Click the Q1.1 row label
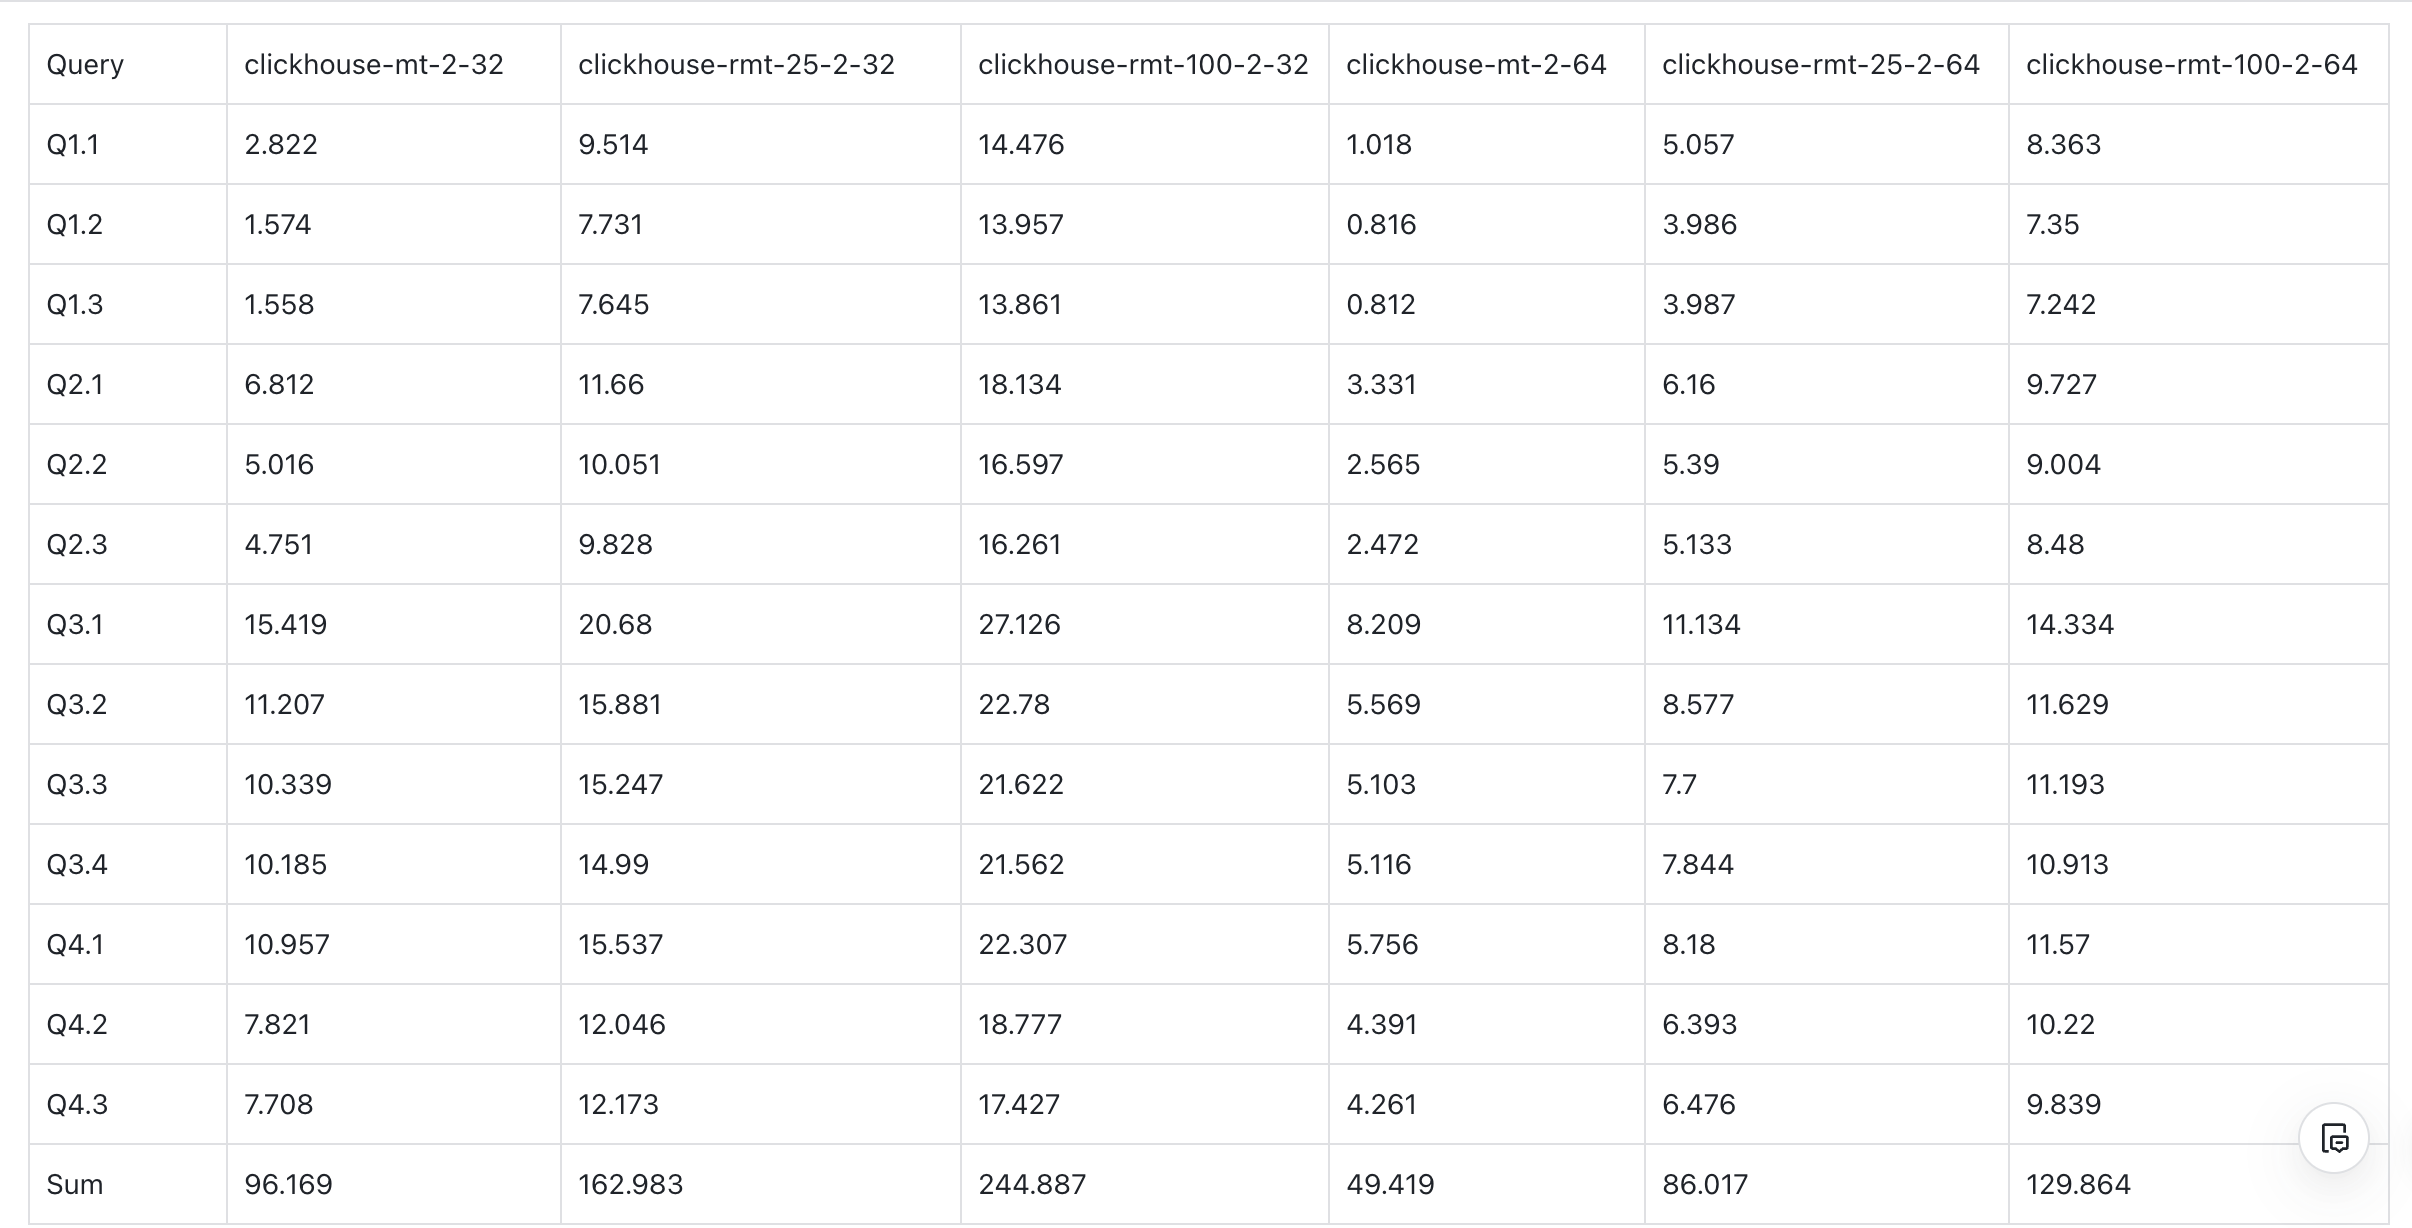 pos(73,145)
